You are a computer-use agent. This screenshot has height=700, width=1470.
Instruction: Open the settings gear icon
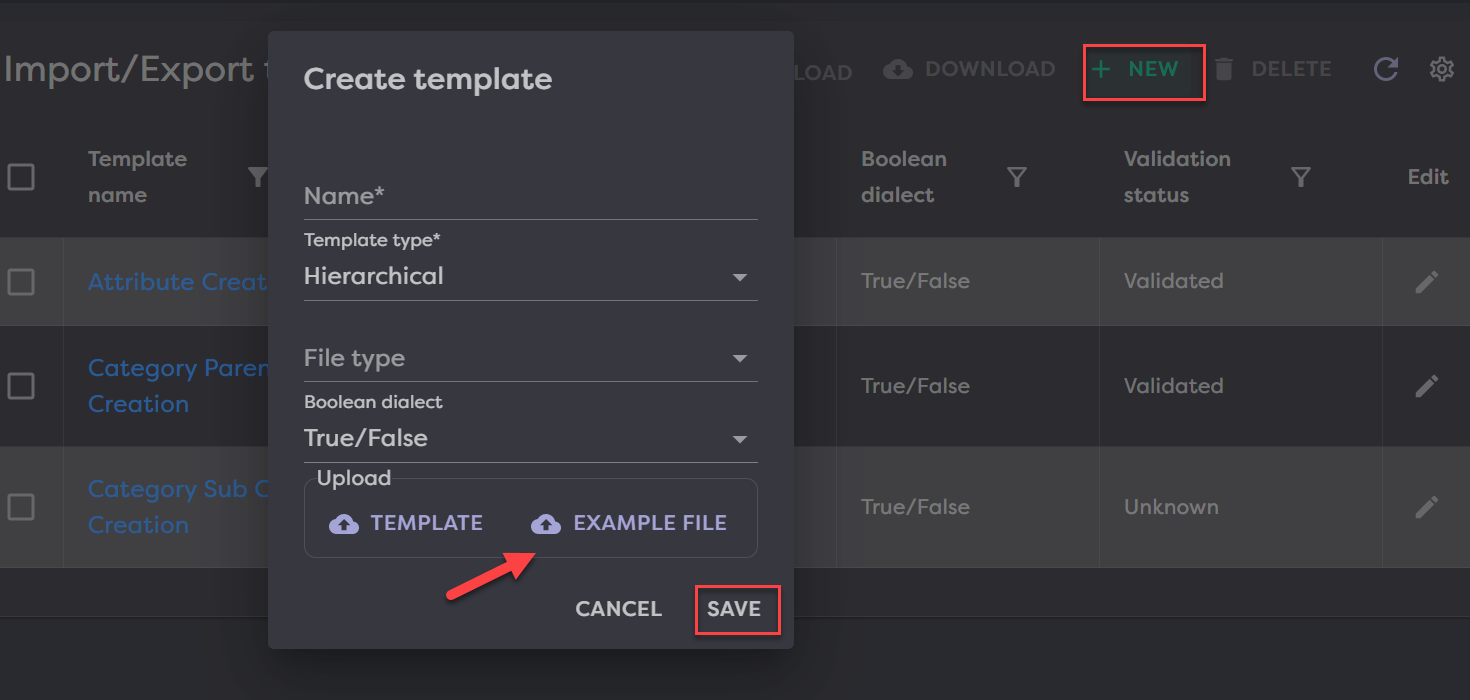pos(1441,69)
